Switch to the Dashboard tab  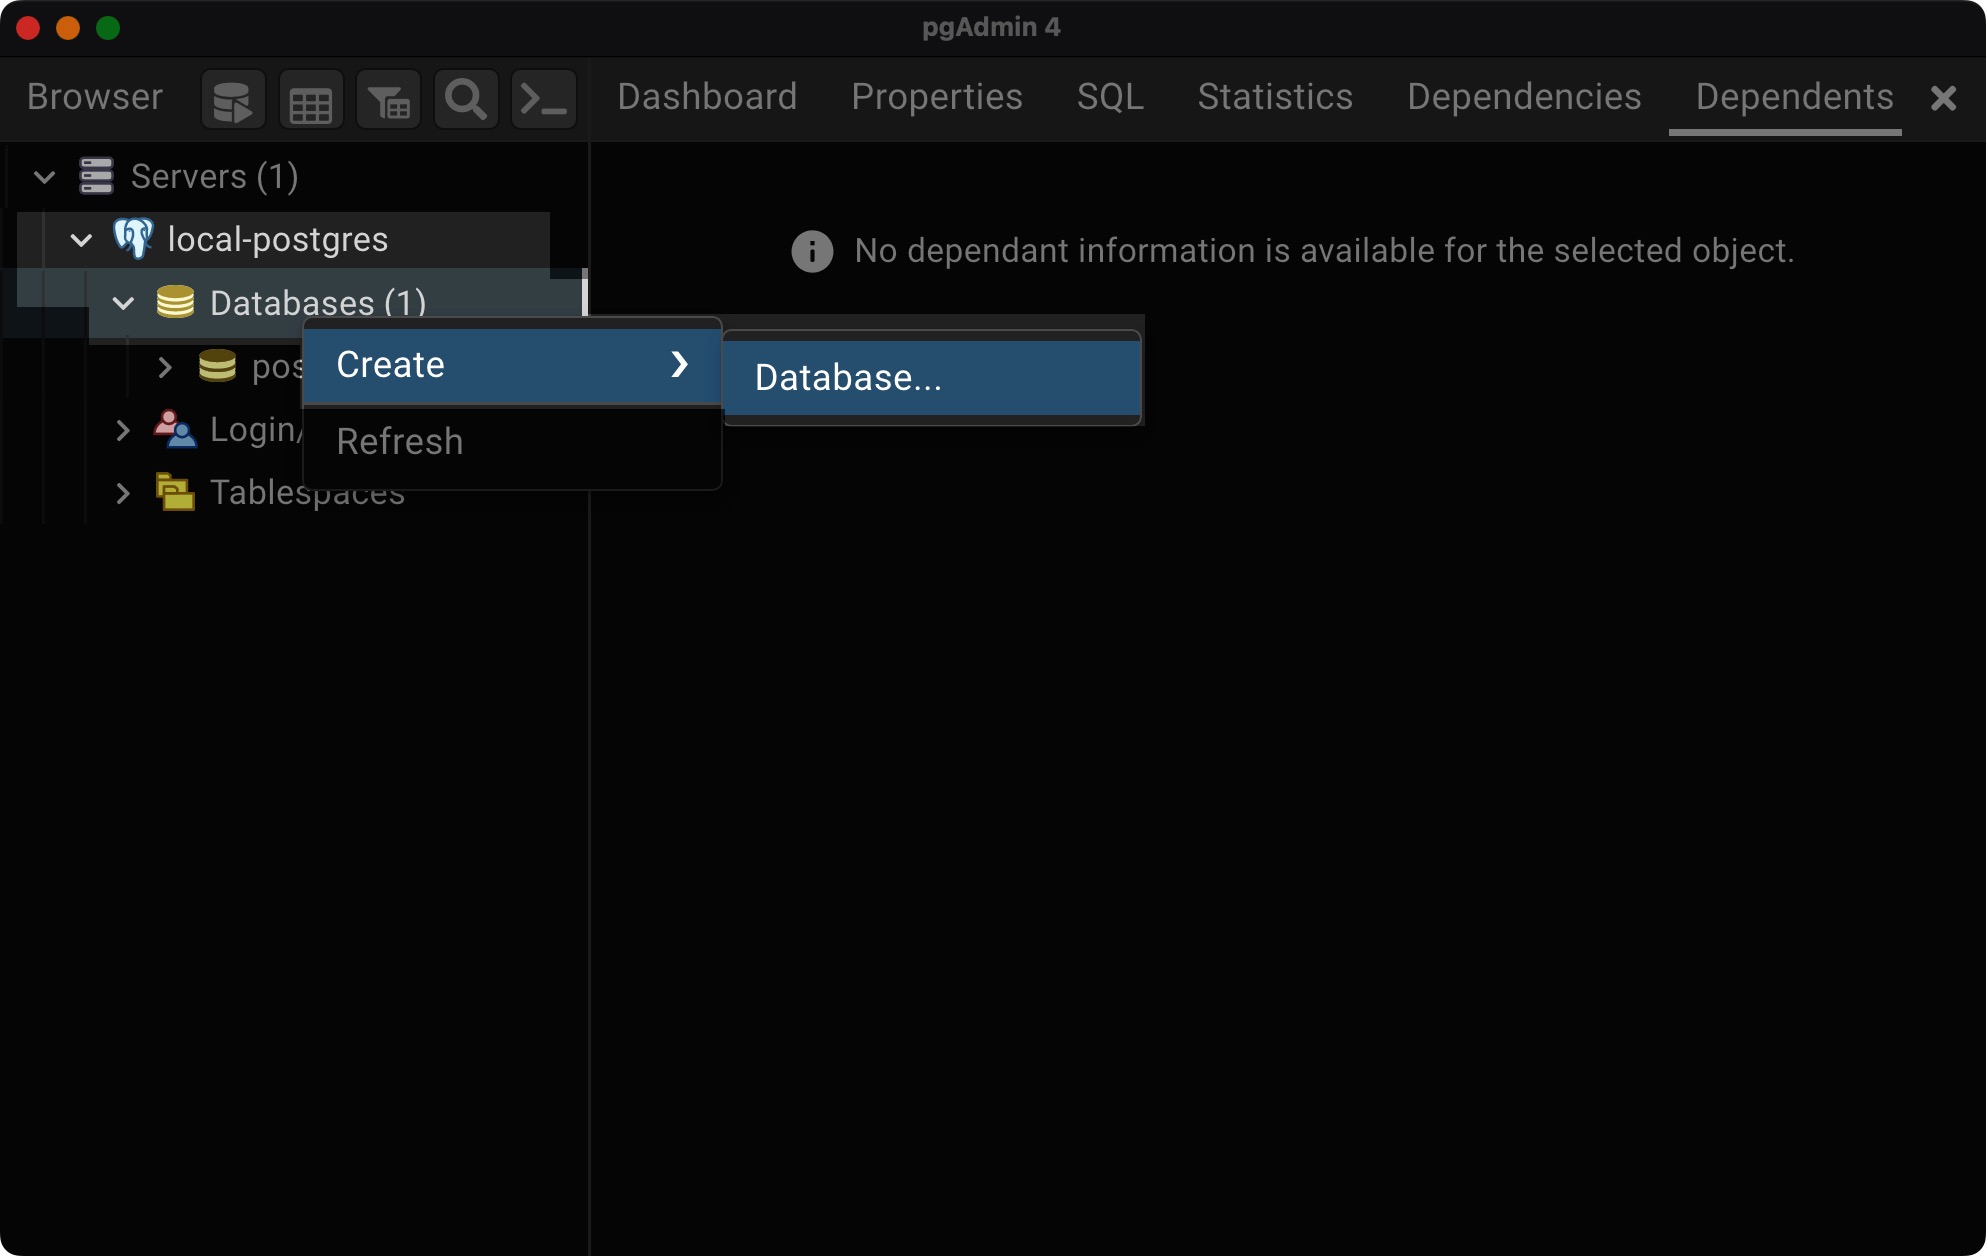[x=707, y=97]
